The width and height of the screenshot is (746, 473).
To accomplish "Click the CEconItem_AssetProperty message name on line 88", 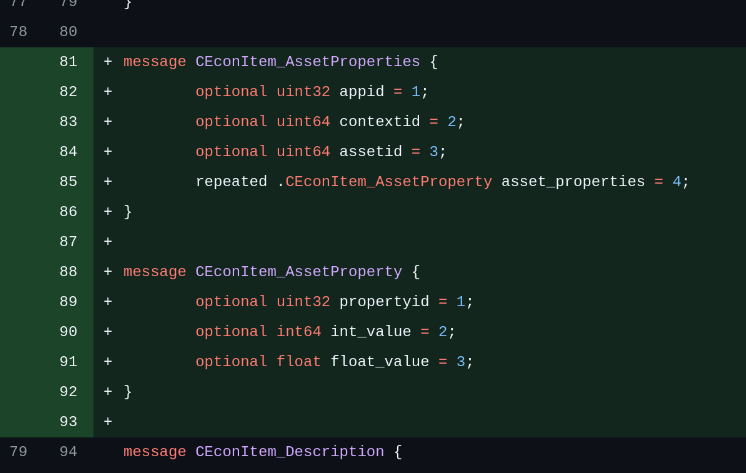I will [x=298, y=272].
